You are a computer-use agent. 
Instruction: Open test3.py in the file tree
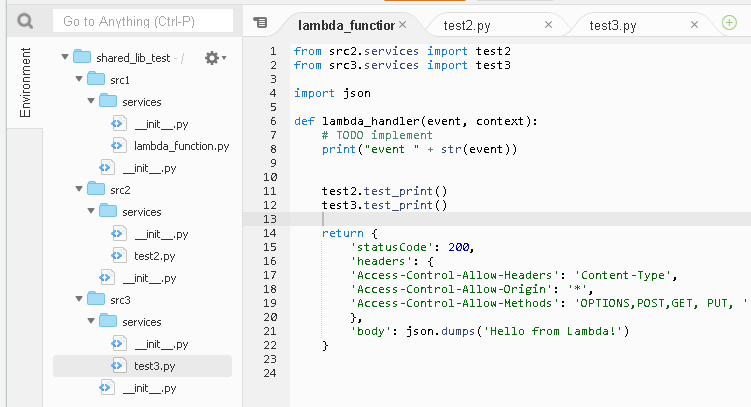pos(154,366)
